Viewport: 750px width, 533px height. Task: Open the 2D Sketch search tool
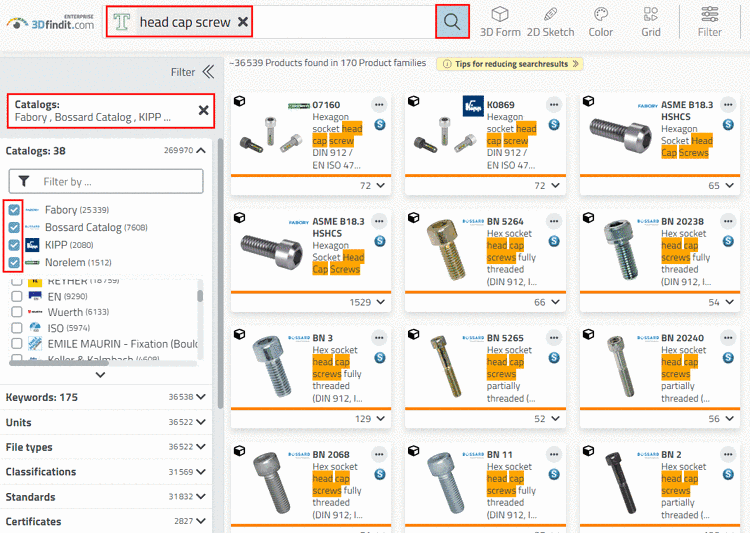(x=550, y=21)
